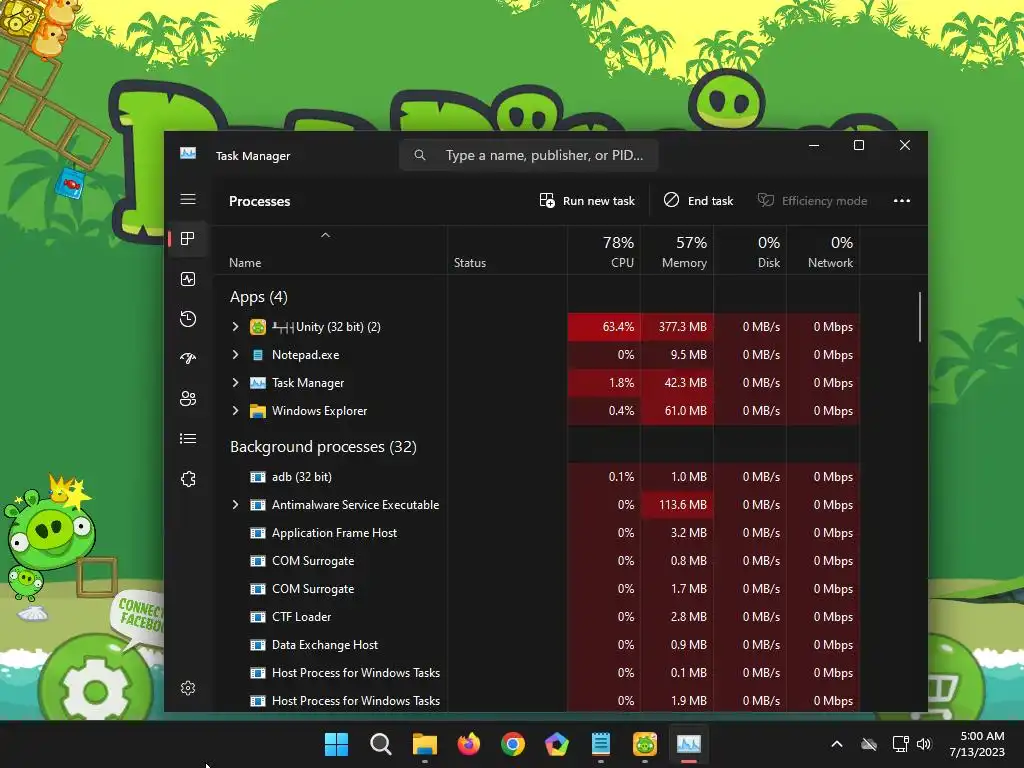1024x768 pixels.
Task: Sort processes by the CPU column header
Action: [604, 251]
